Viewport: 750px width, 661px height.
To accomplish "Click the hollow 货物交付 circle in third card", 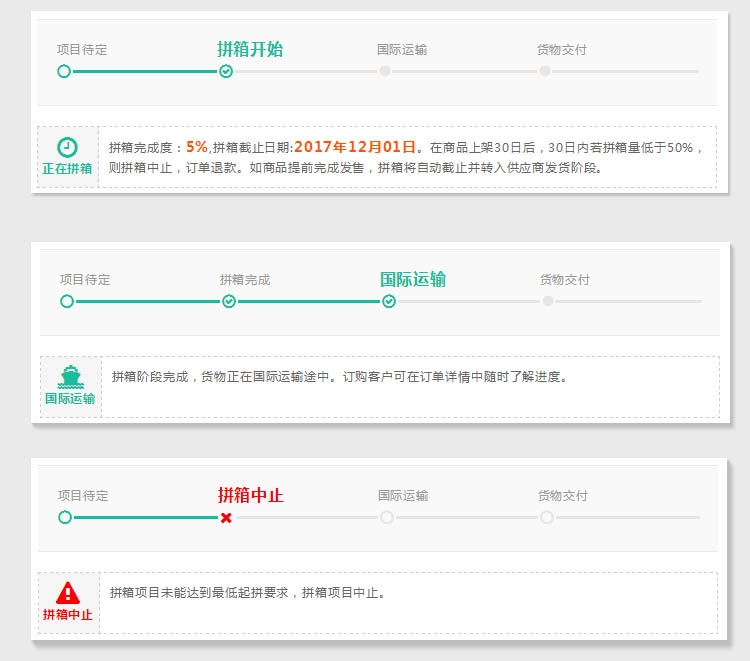I will click(547, 518).
